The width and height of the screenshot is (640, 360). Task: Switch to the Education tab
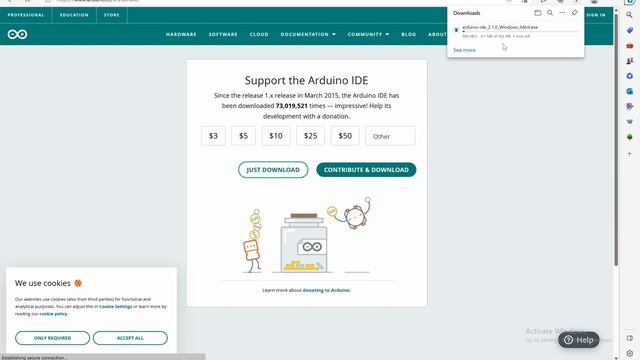pyautogui.click(x=74, y=15)
